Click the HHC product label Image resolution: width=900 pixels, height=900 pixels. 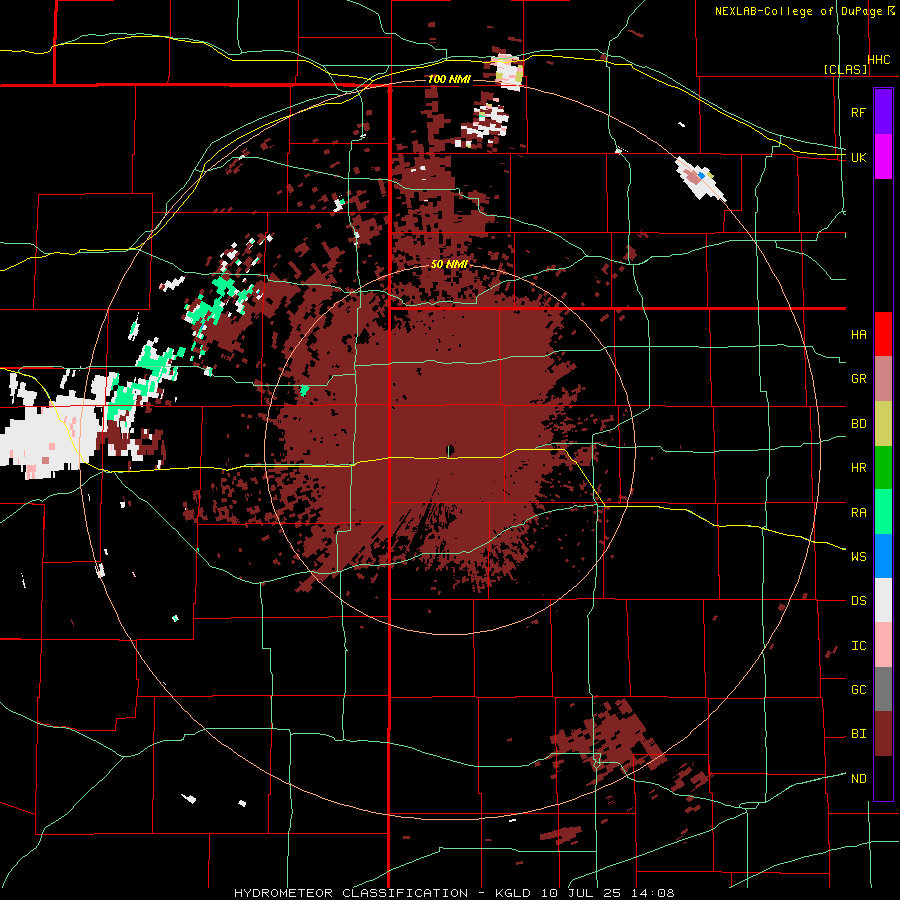click(x=879, y=60)
